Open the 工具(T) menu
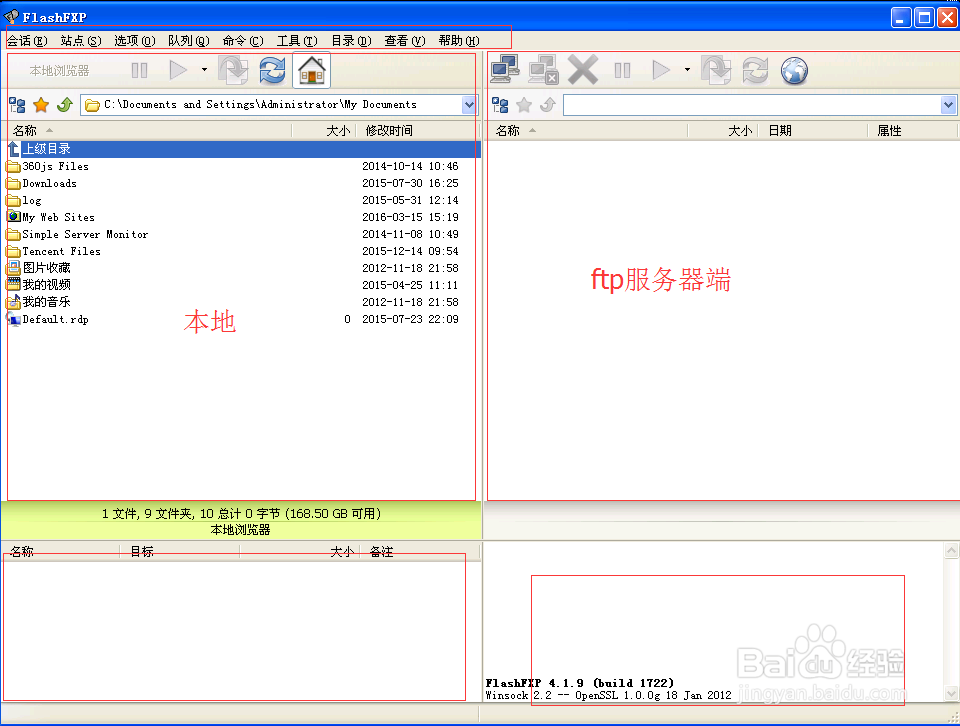960x726 pixels. (297, 40)
